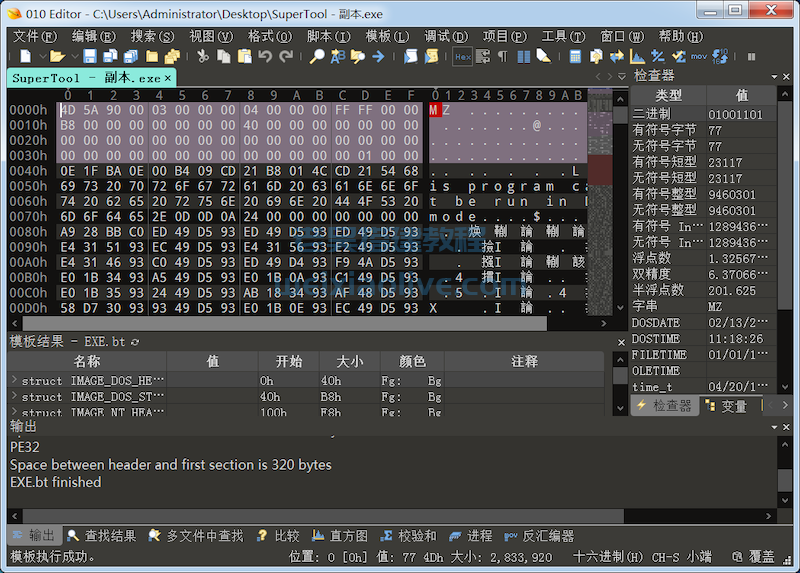Click the Save All icon

tap(131, 56)
